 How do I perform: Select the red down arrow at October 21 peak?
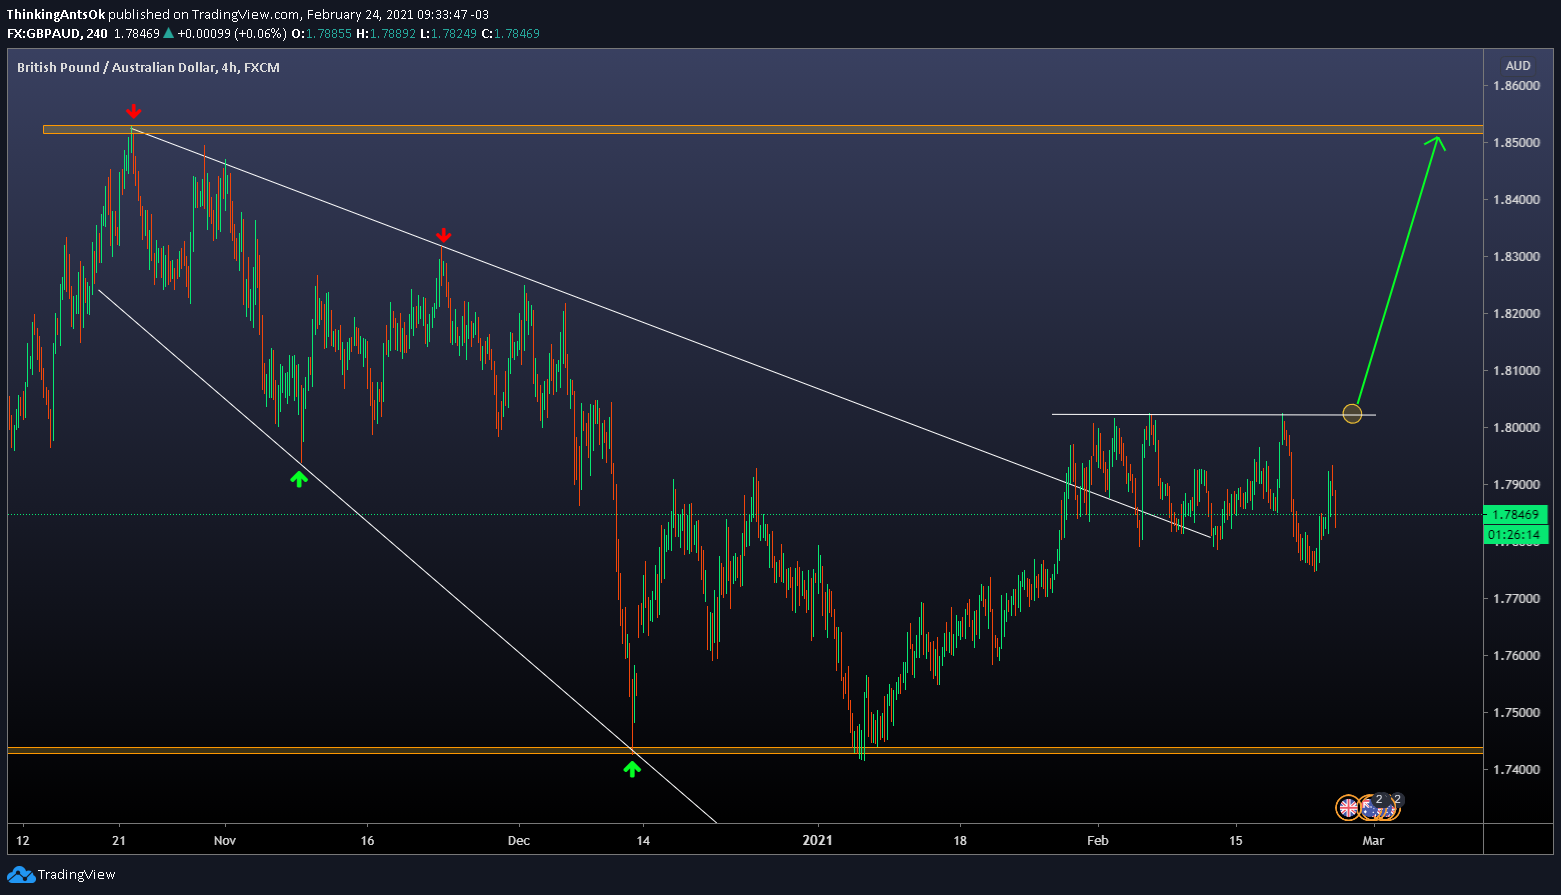point(133,111)
